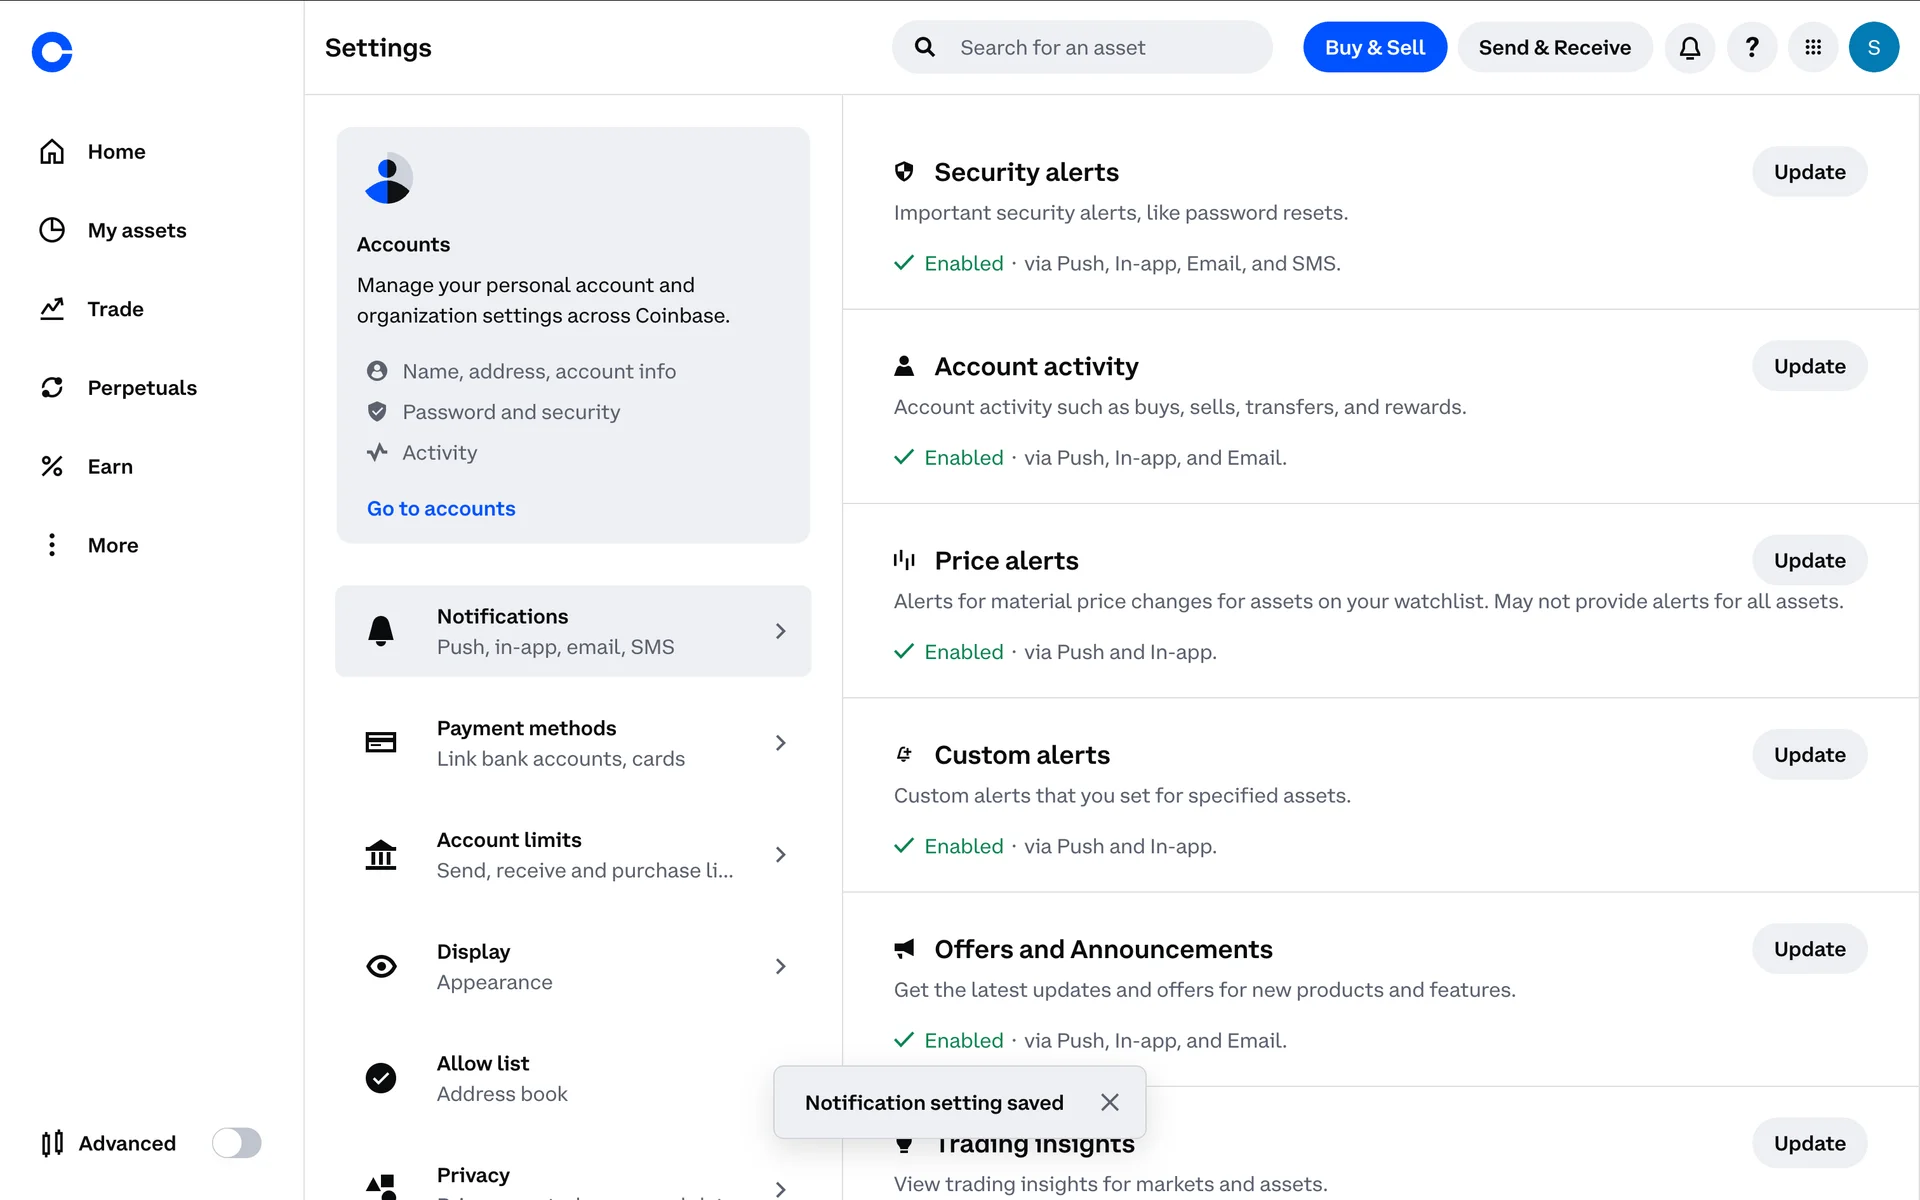
Task: Open the notifications bell in header
Action: tap(1690, 48)
